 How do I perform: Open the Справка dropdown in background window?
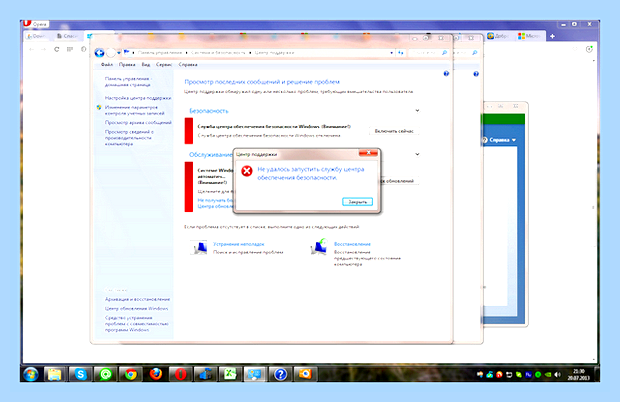(500, 140)
